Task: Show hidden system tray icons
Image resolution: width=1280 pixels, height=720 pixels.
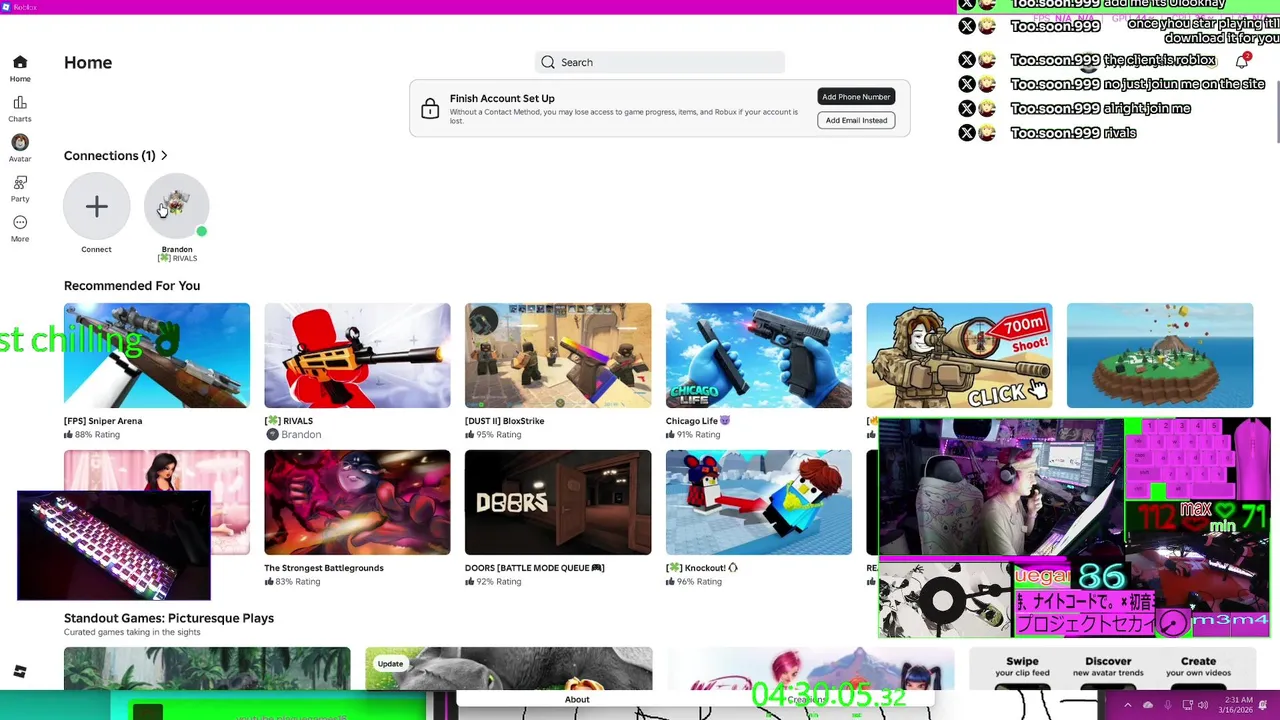Action: coord(1127,705)
